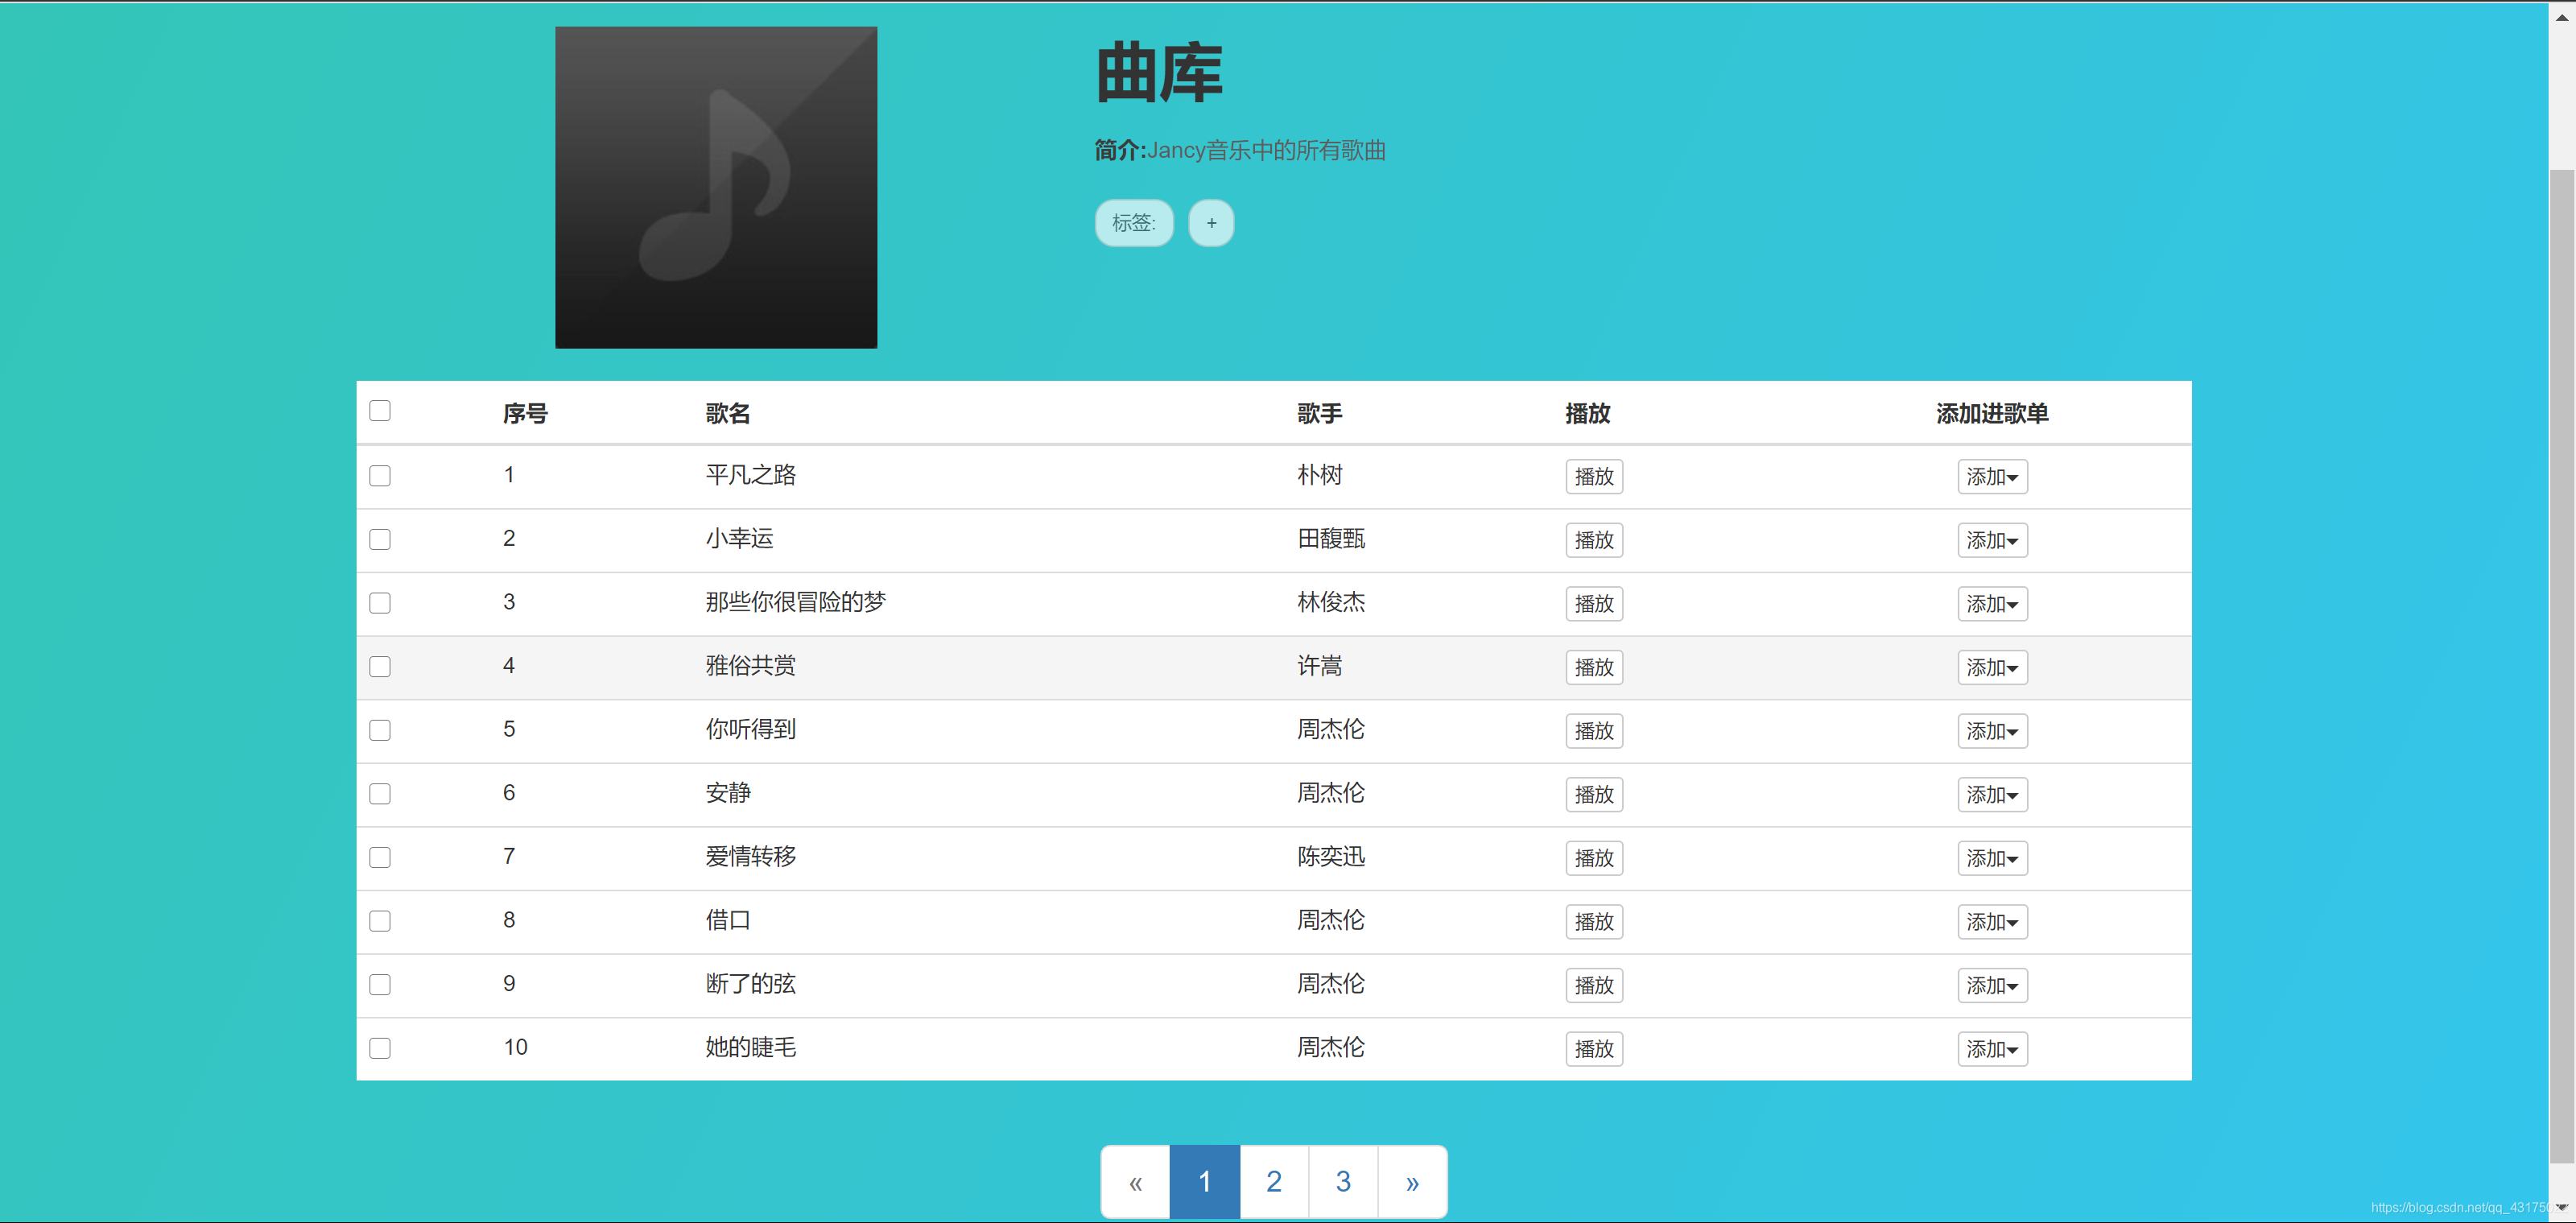This screenshot has height=1223, width=2576.
Task: Open 添加 dropdown for 雅俗共赏
Action: pyautogui.click(x=1992, y=667)
